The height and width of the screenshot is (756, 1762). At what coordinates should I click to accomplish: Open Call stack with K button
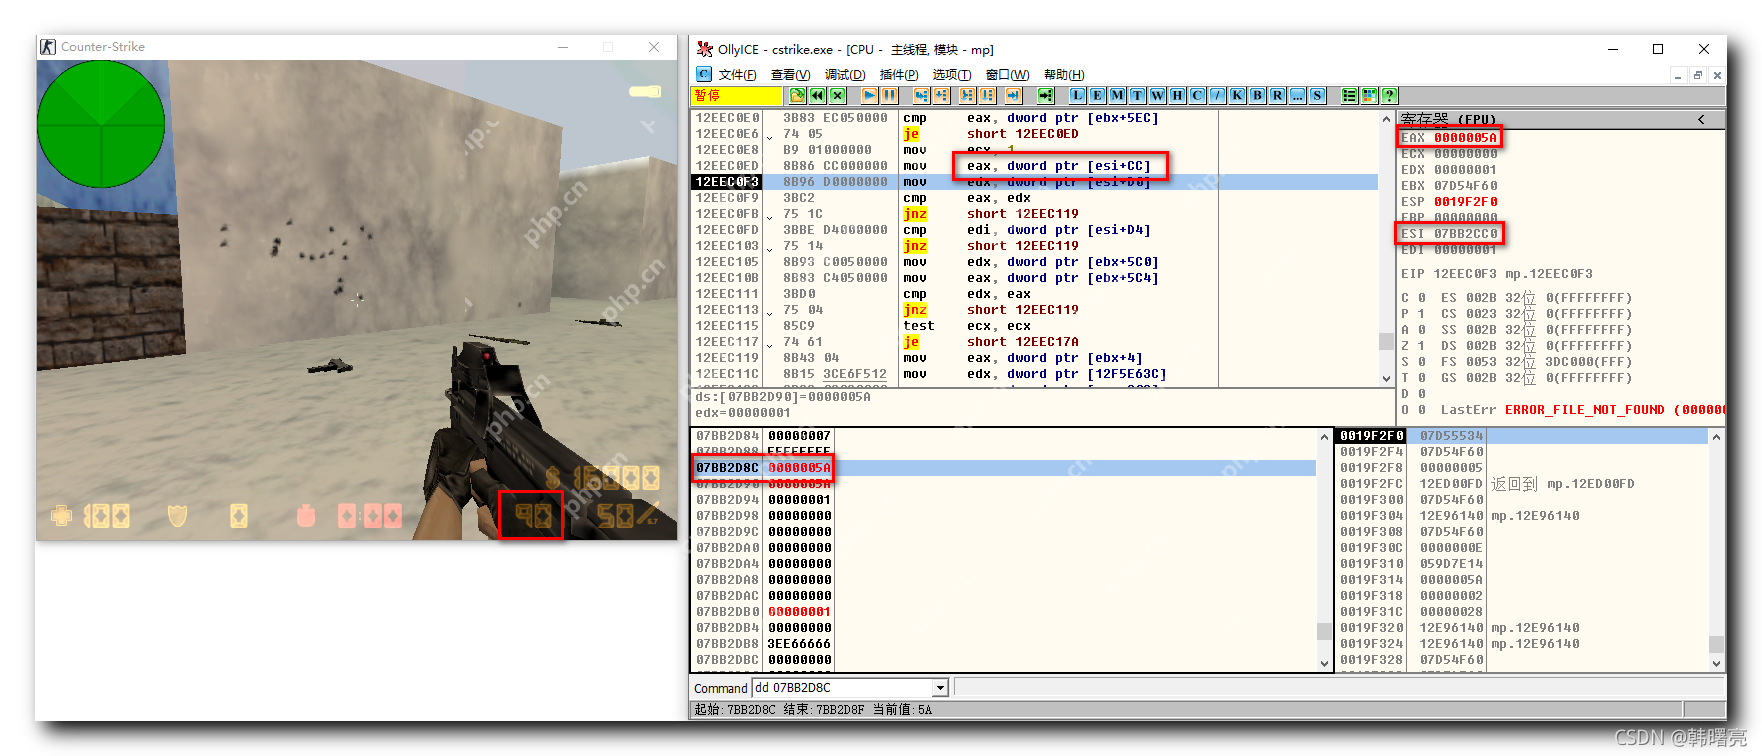(1237, 95)
